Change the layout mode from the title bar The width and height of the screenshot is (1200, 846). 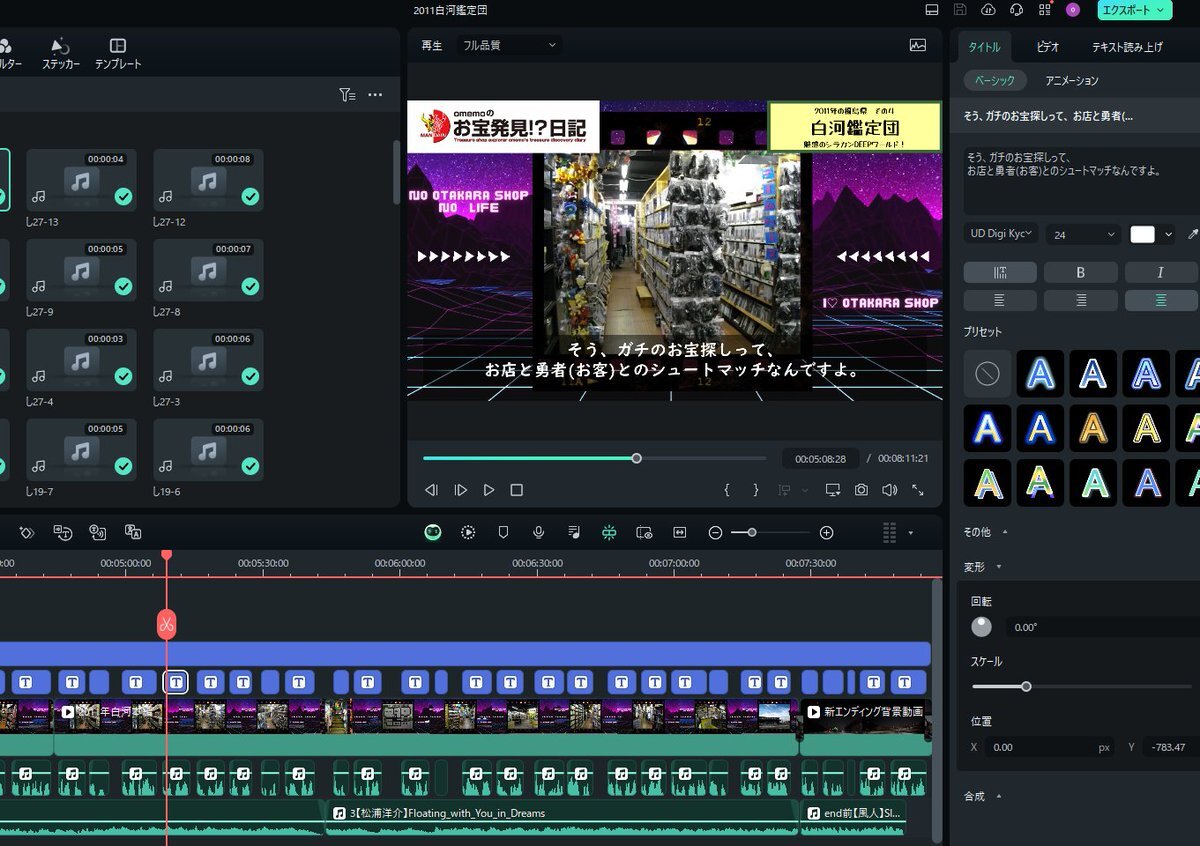point(932,10)
